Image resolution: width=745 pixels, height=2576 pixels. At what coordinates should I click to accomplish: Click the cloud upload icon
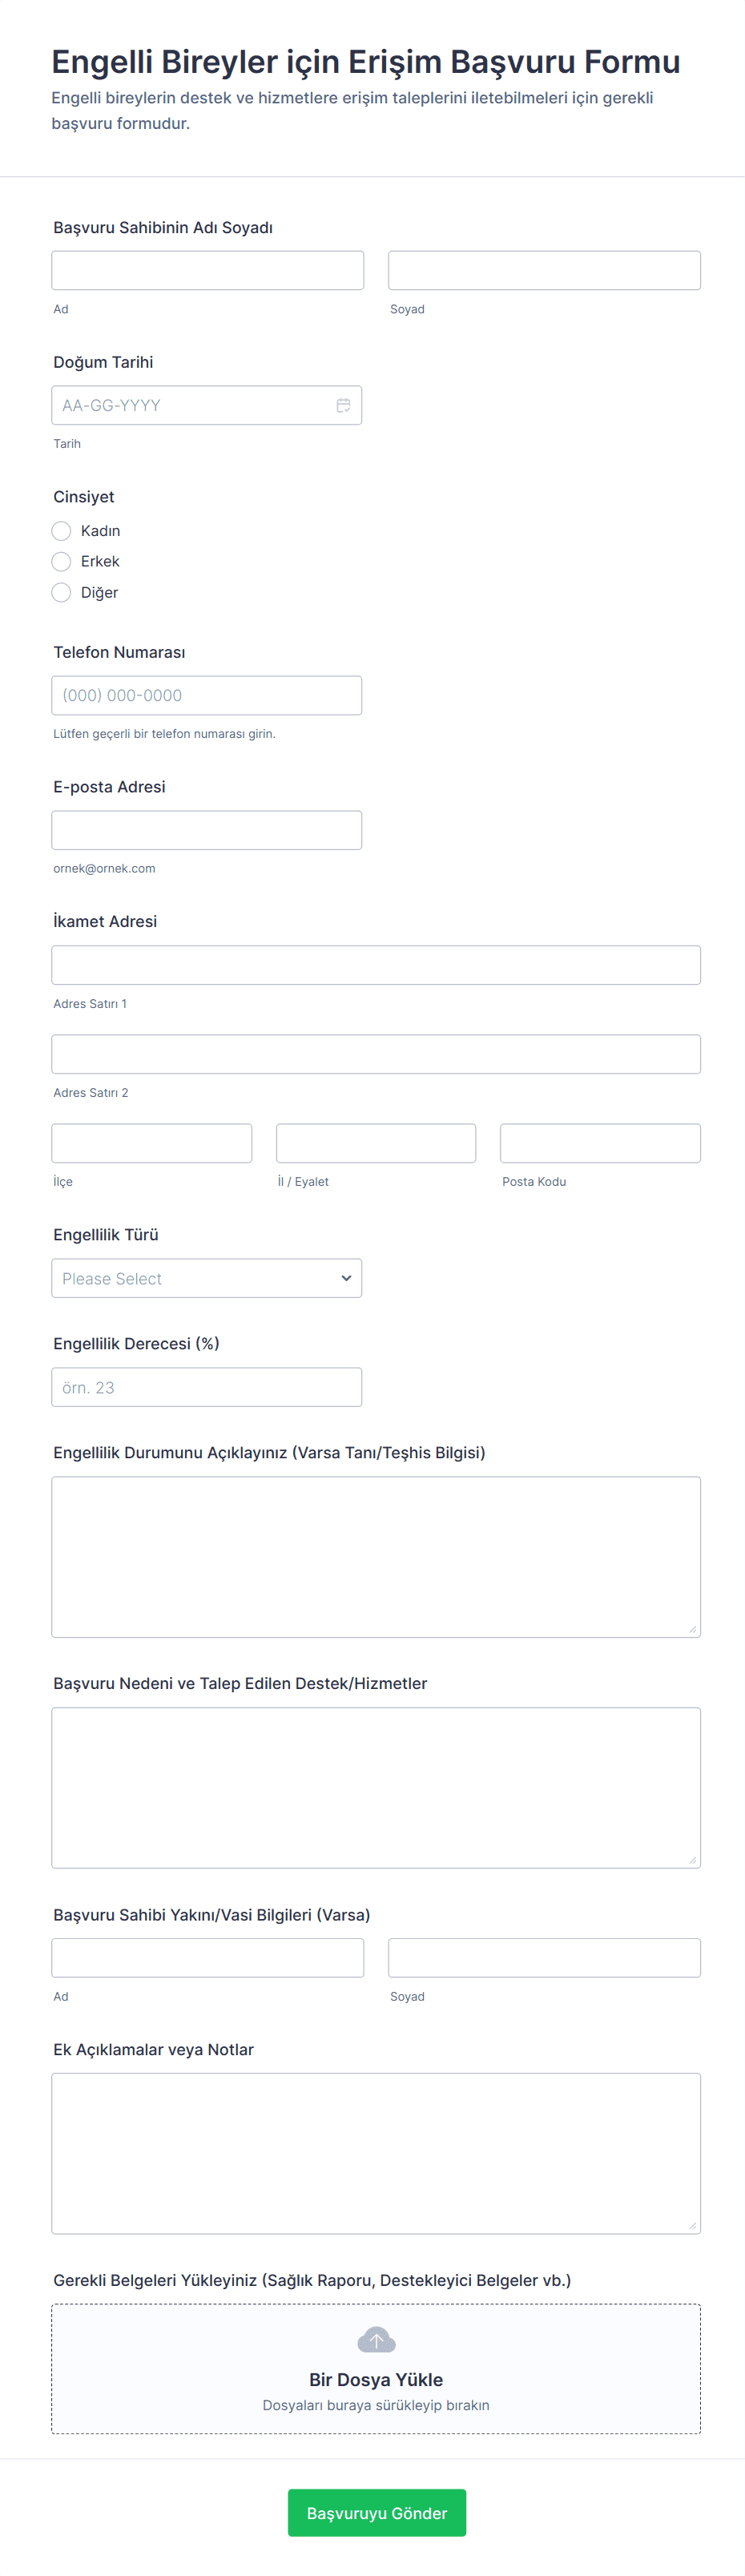click(x=376, y=2339)
